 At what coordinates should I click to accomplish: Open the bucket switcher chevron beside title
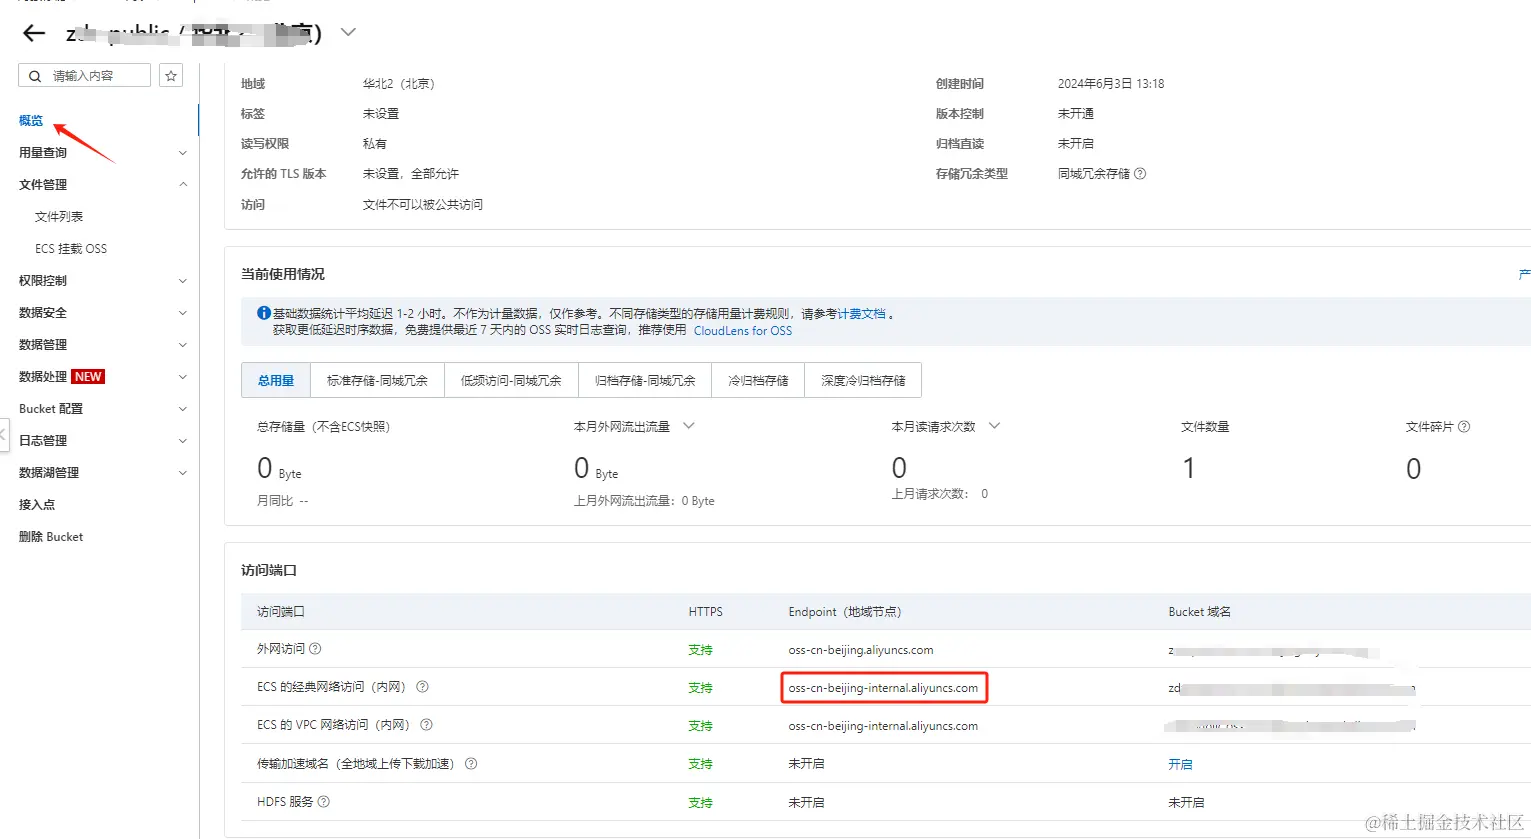coord(348,32)
